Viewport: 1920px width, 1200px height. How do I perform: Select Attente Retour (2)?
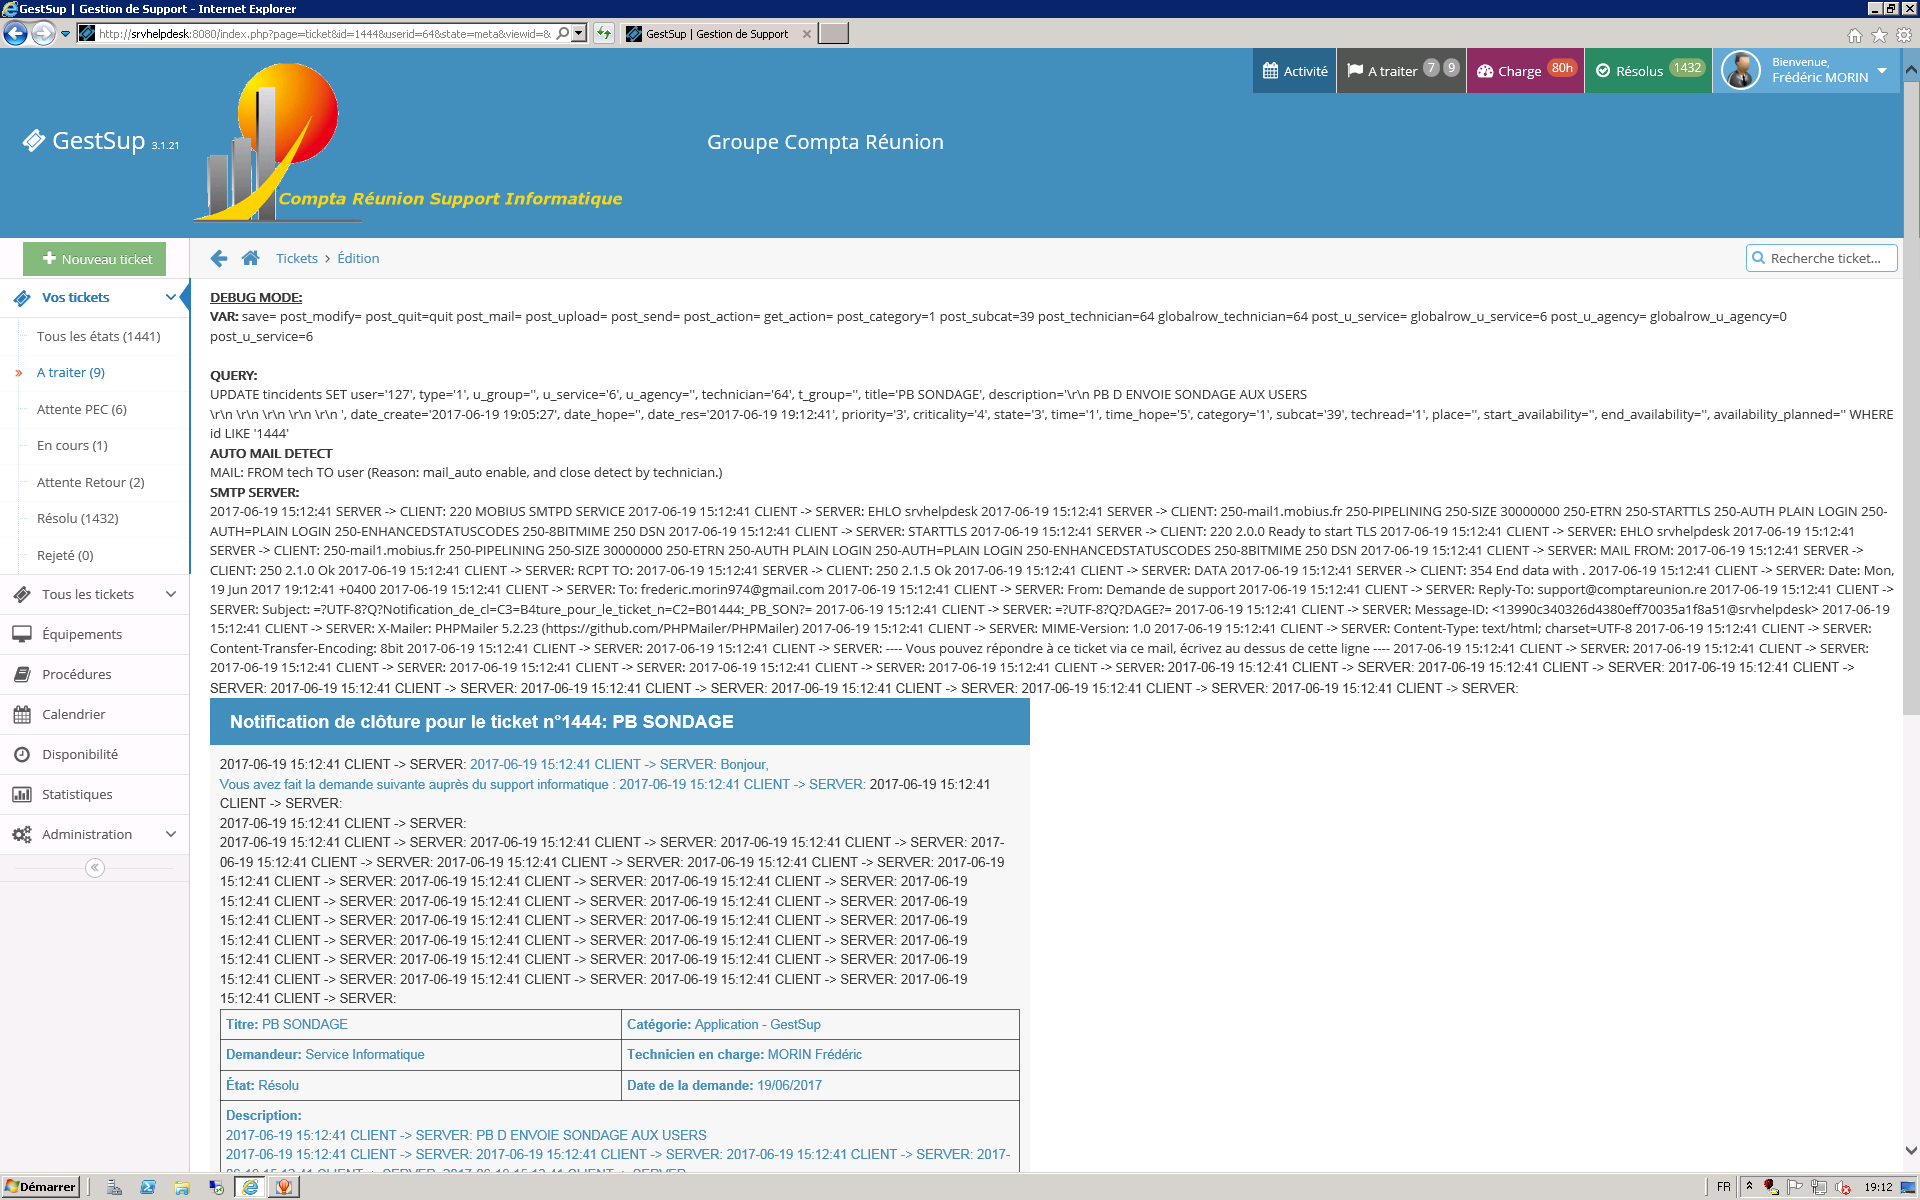(x=90, y=482)
